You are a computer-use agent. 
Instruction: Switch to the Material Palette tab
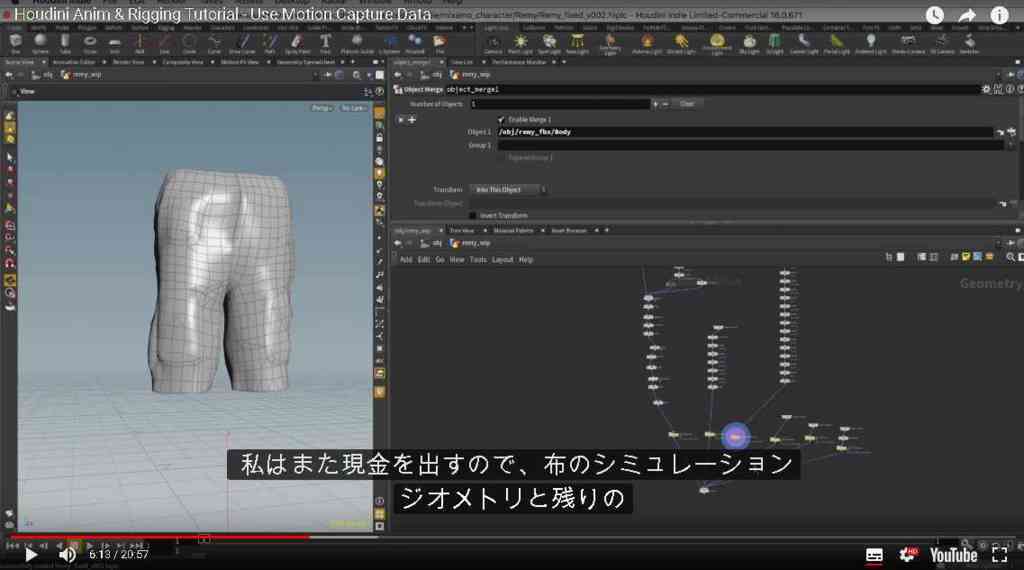pos(513,230)
